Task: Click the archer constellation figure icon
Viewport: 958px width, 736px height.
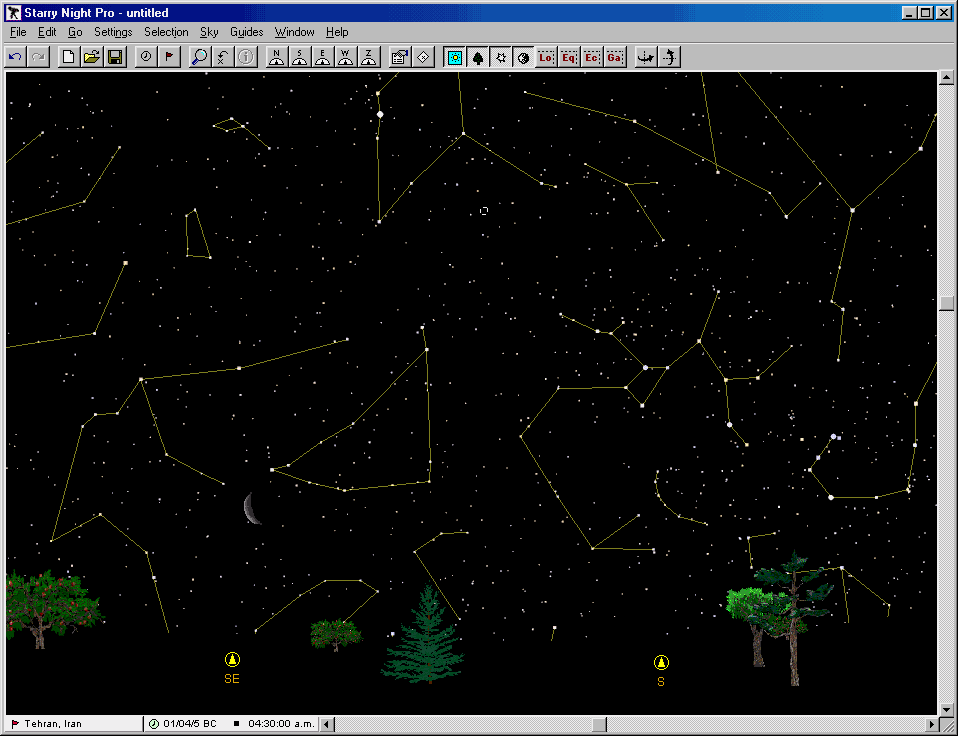Action: coord(669,57)
